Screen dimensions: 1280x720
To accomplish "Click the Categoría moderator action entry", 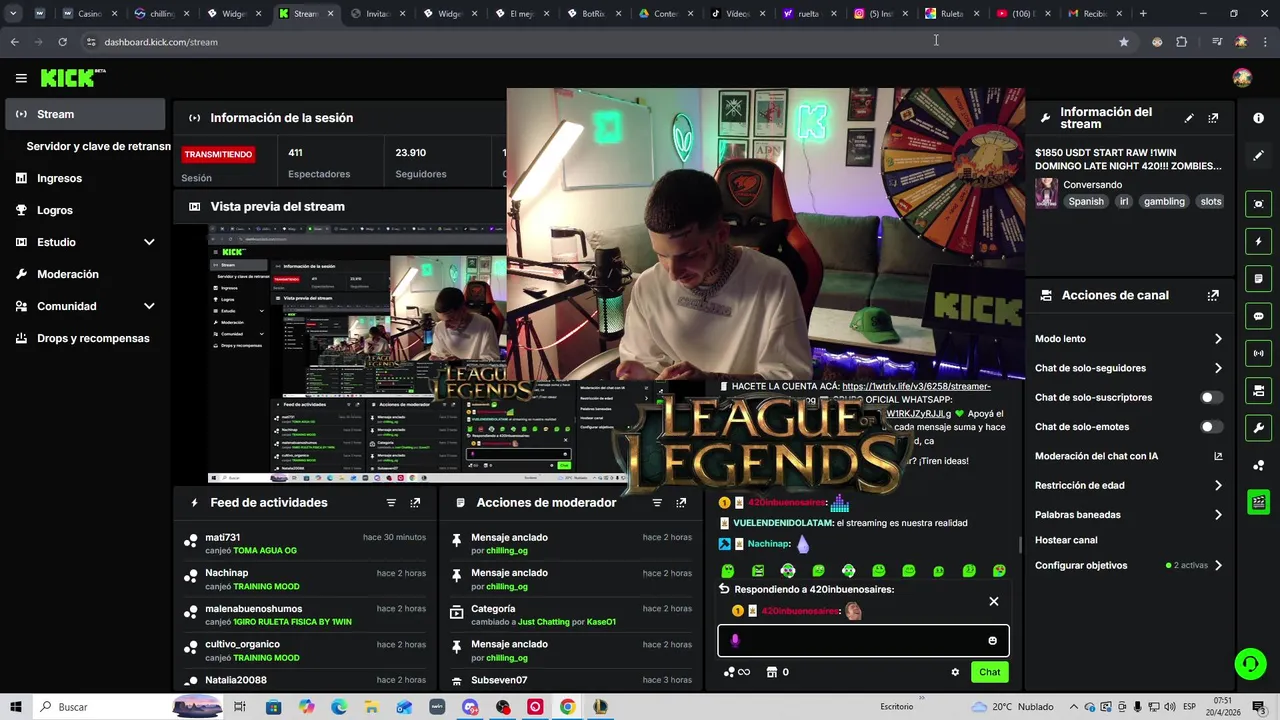I will [x=570, y=615].
